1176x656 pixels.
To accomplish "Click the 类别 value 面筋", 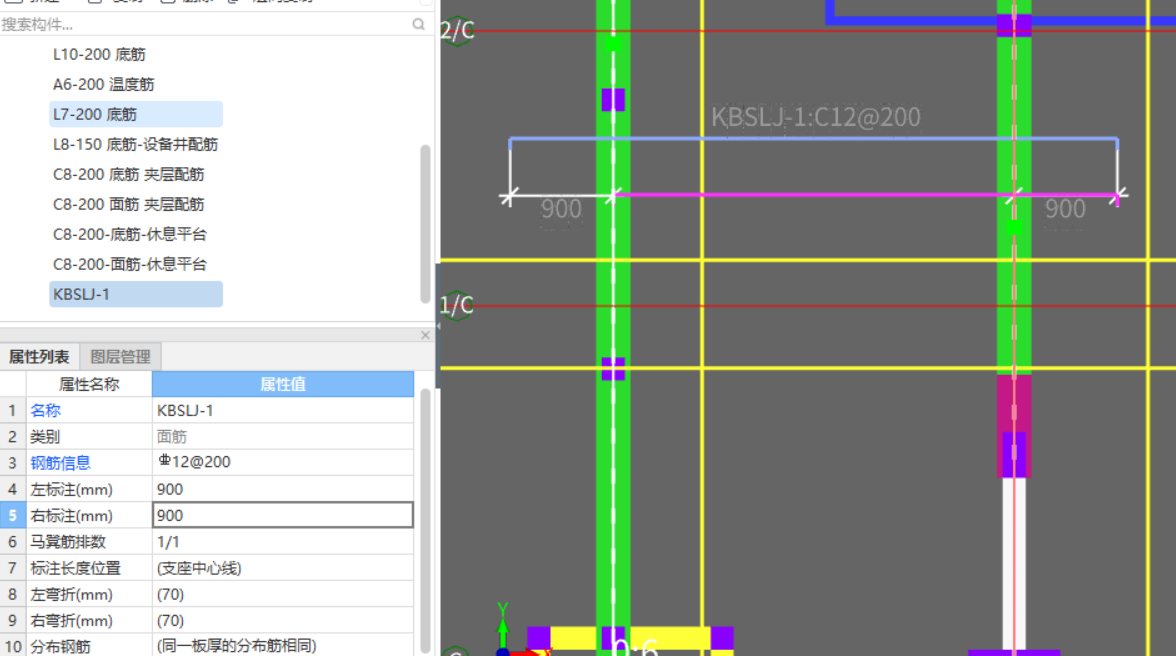I will 283,437.
